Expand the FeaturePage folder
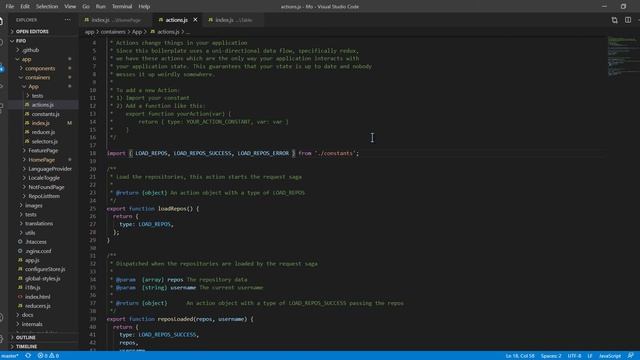The image size is (640, 360). (43, 151)
